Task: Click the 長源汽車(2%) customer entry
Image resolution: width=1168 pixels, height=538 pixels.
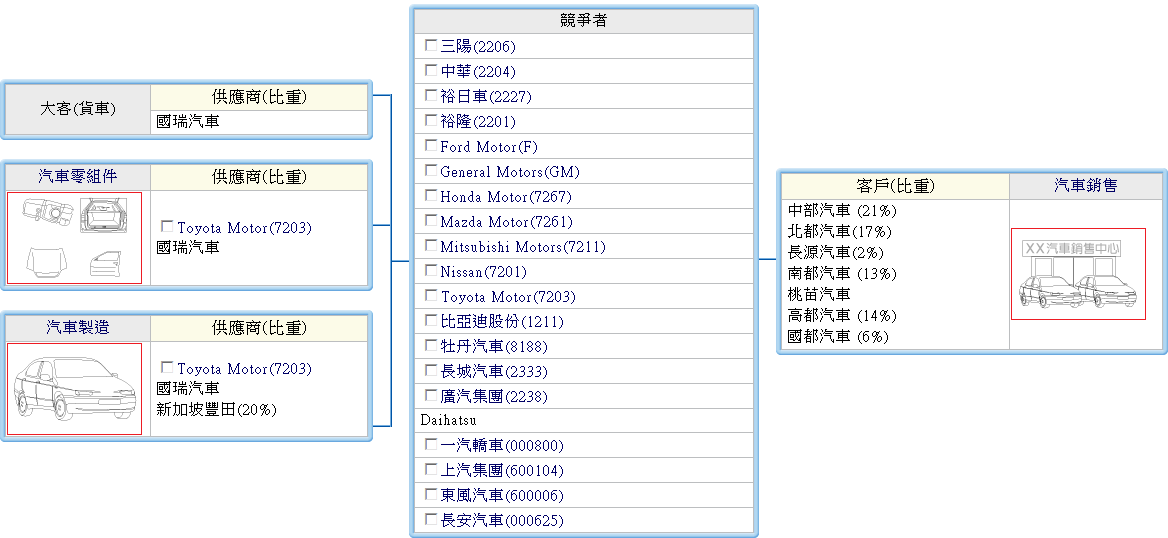Action: pyautogui.click(x=836, y=253)
